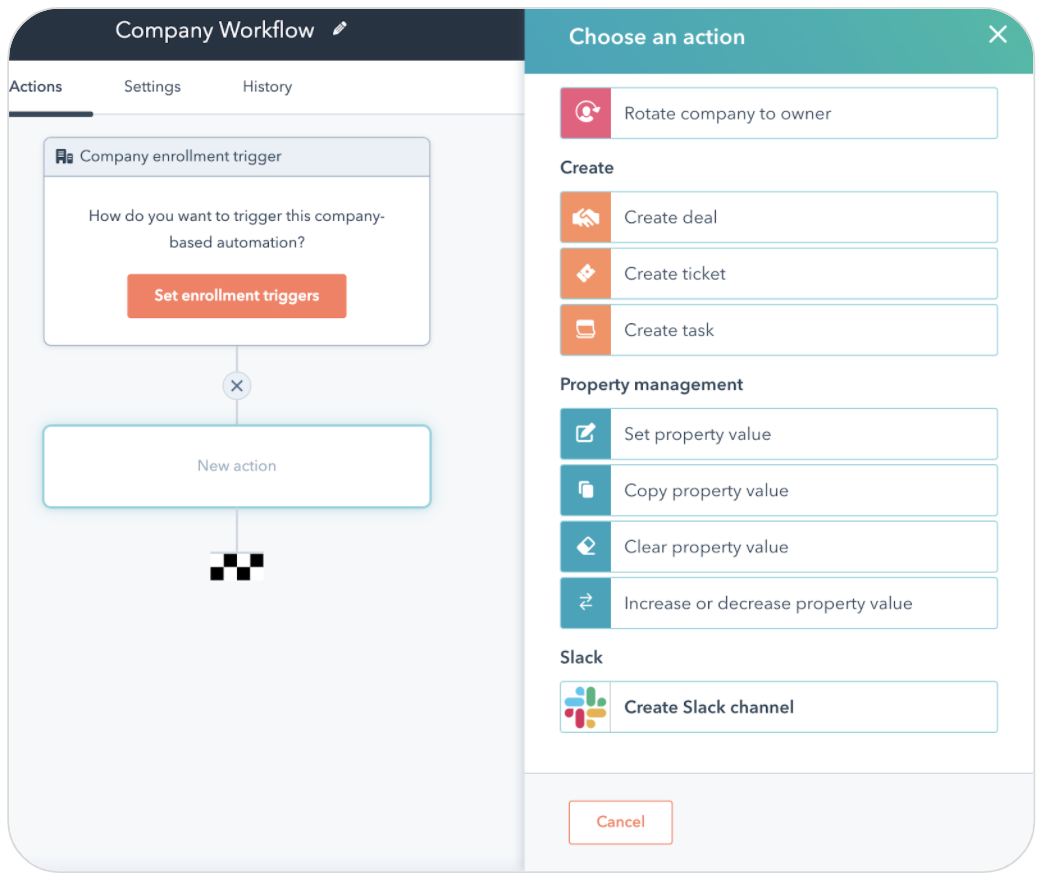Select the Actions tab
The height and width of the screenshot is (878, 1044).
tap(36, 87)
